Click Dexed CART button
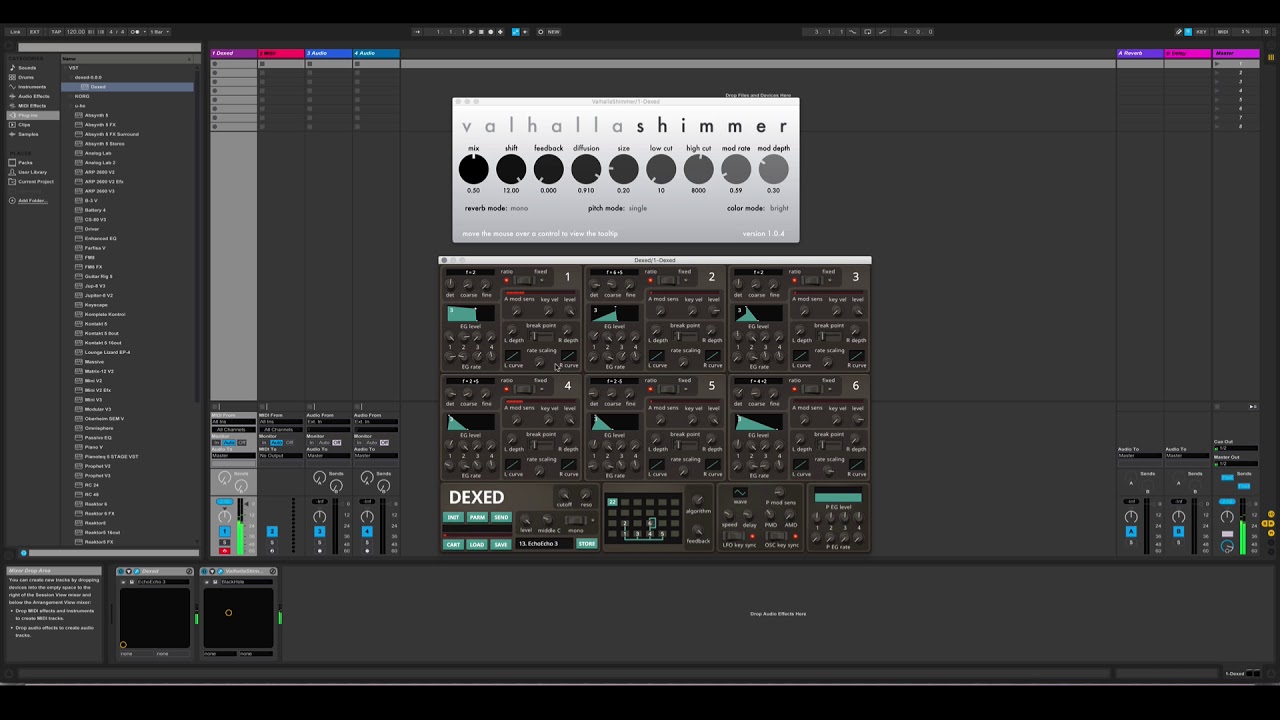 pyautogui.click(x=453, y=545)
